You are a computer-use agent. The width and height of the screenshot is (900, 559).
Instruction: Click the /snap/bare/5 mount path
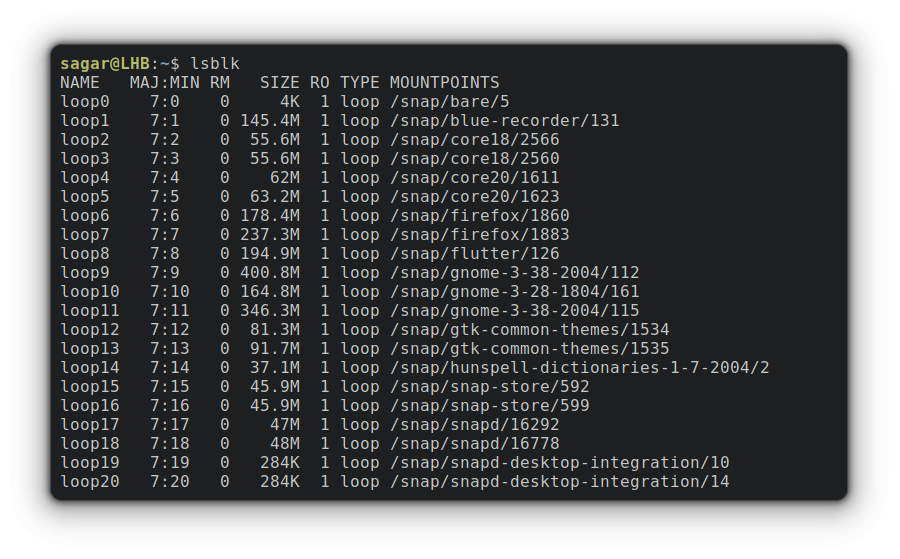[x=449, y=102]
